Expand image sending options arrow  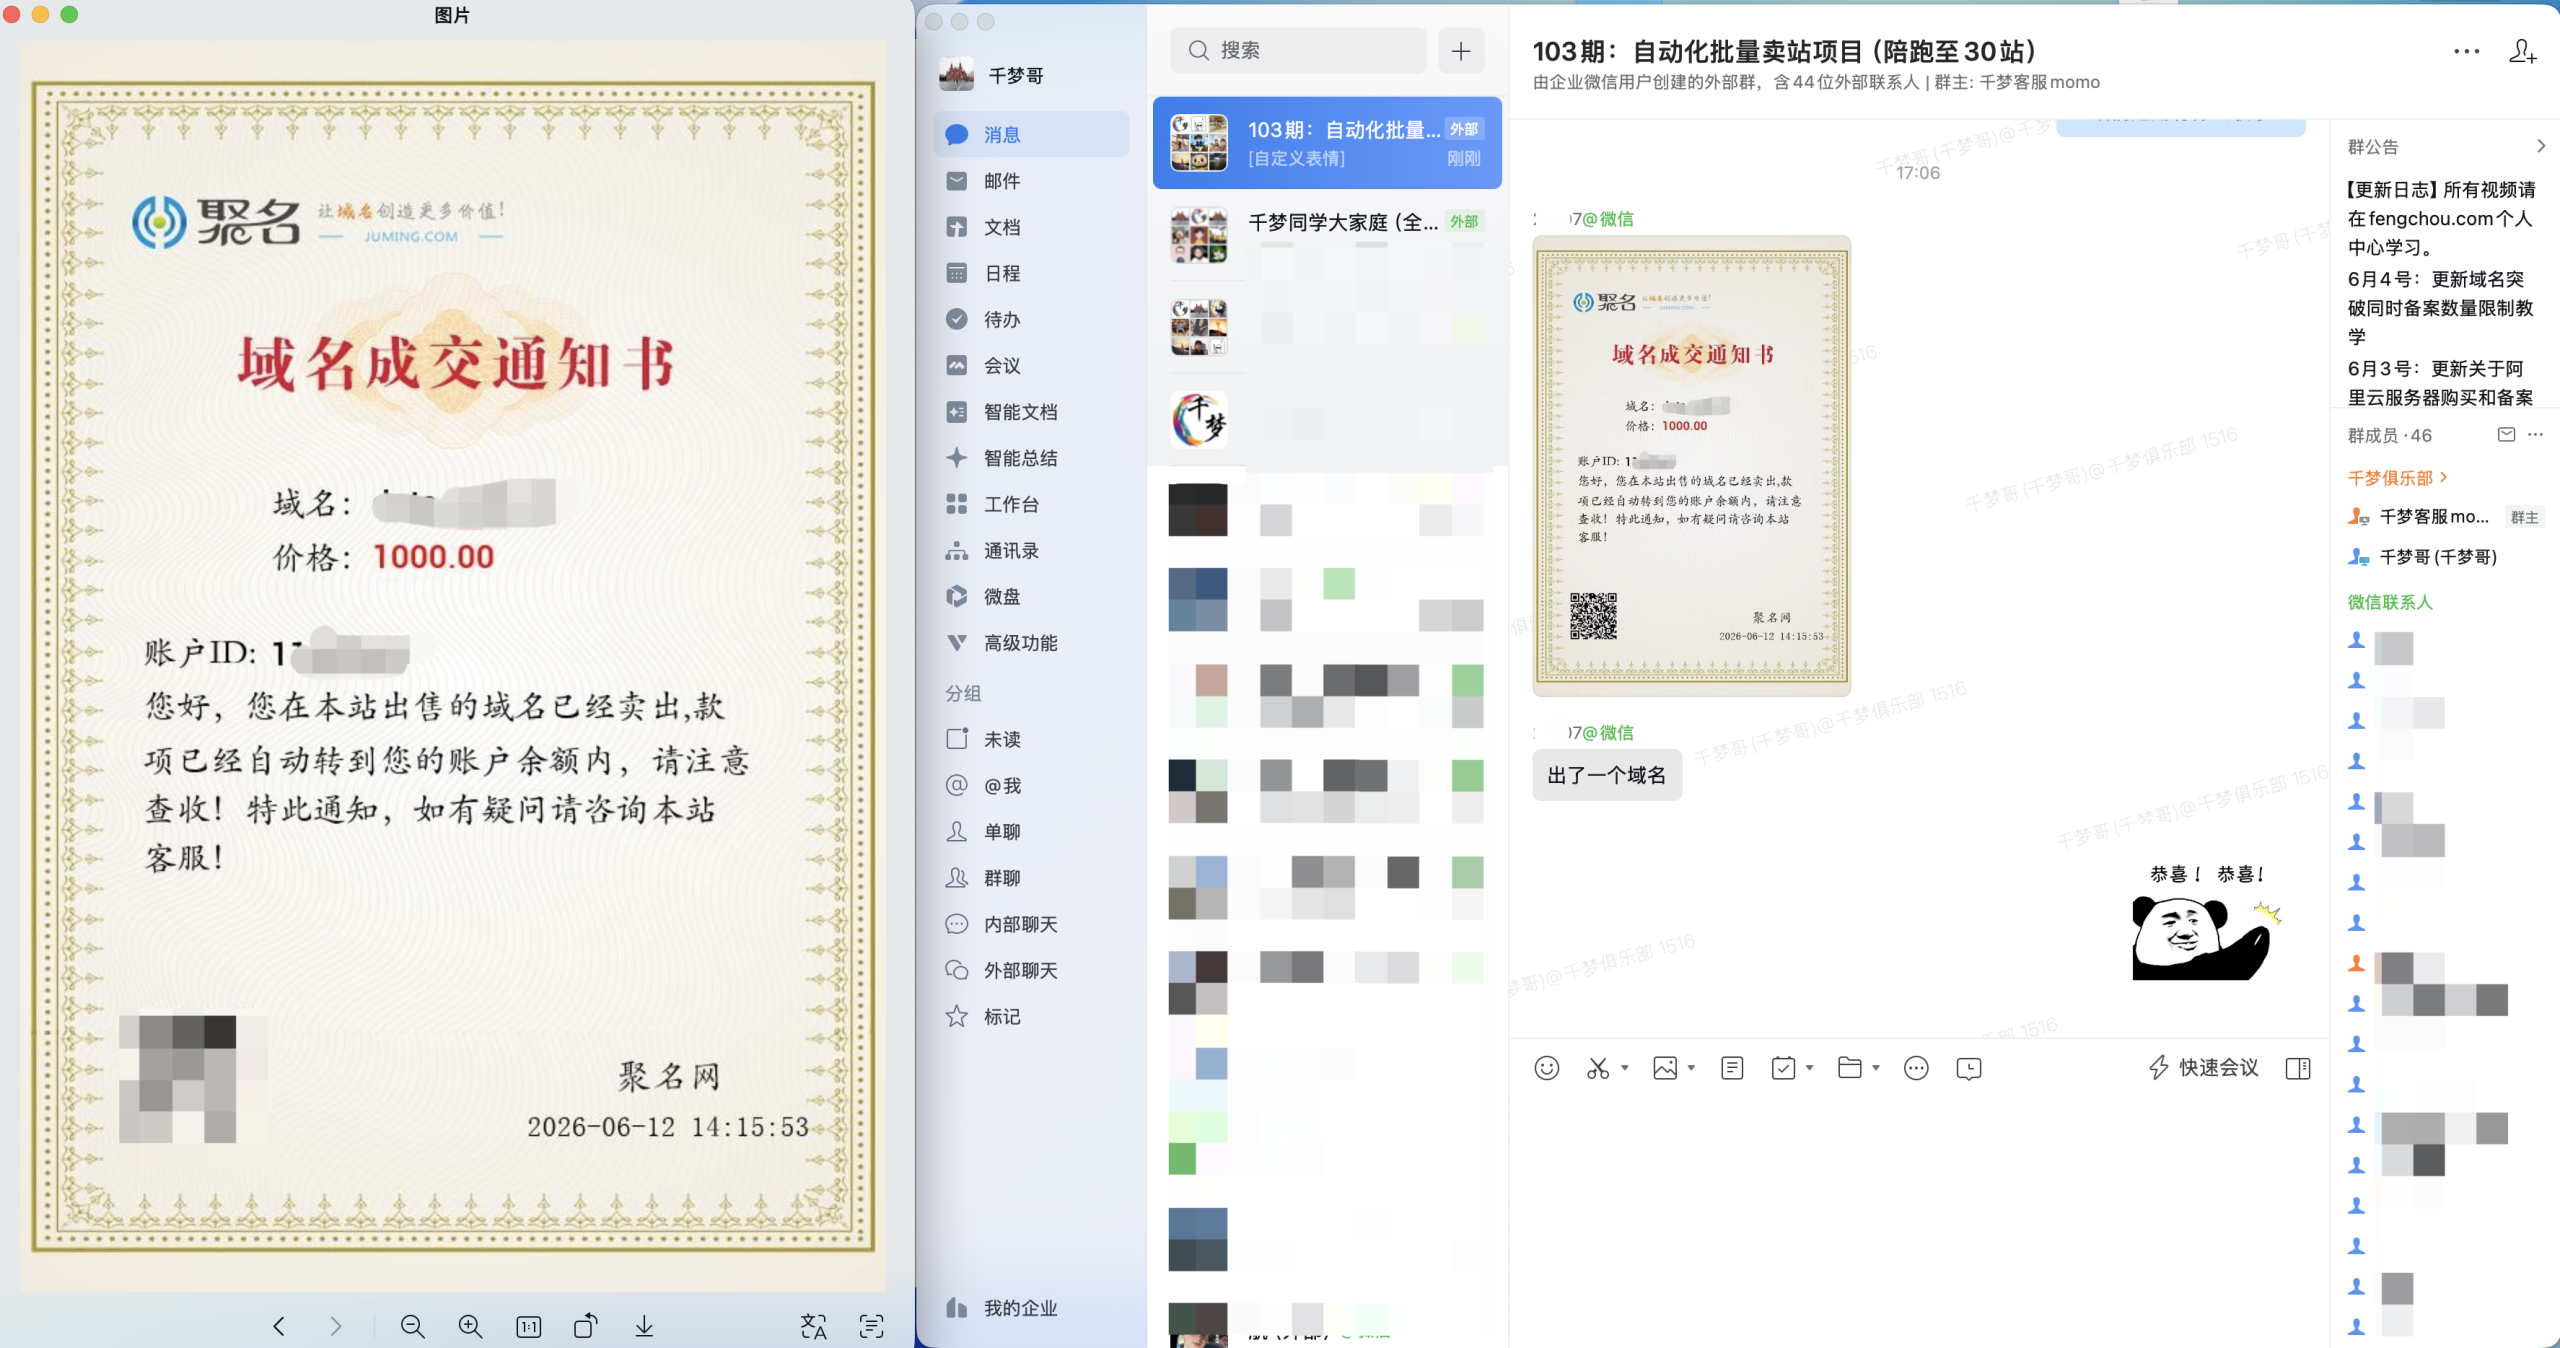(1691, 1068)
